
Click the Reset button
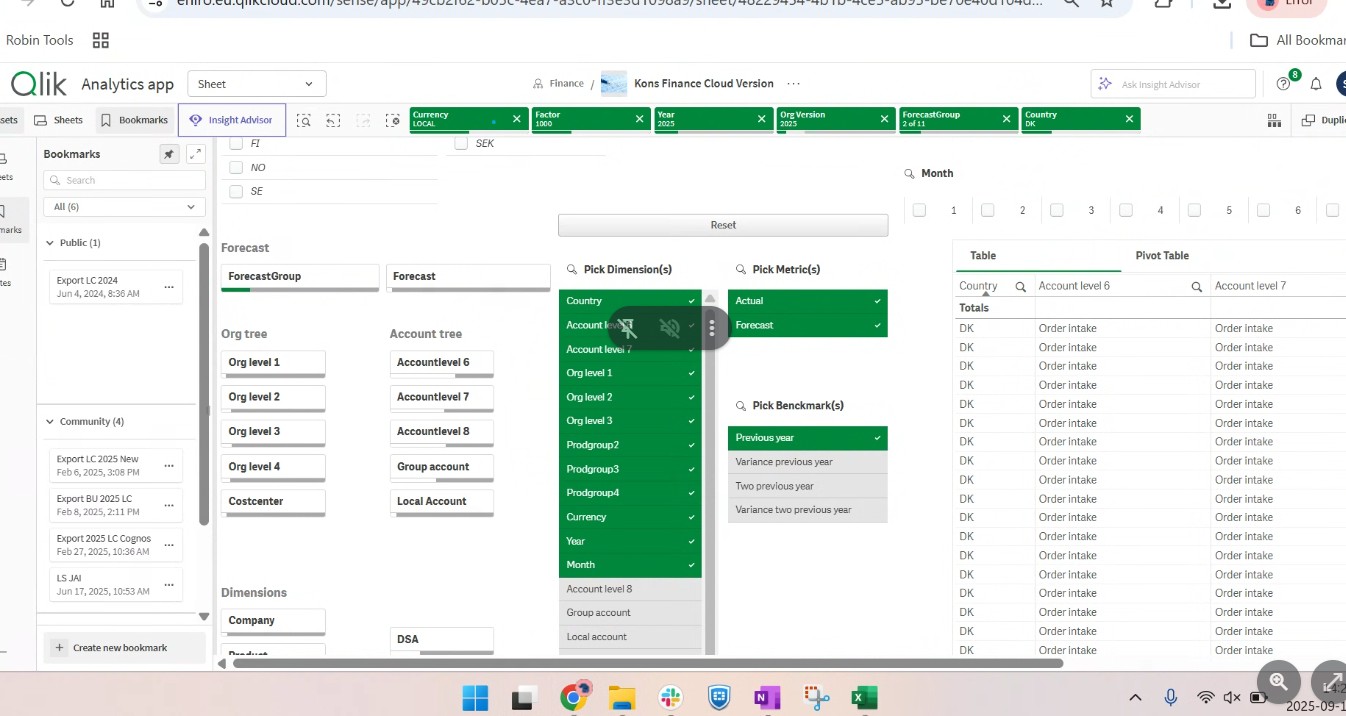723,225
